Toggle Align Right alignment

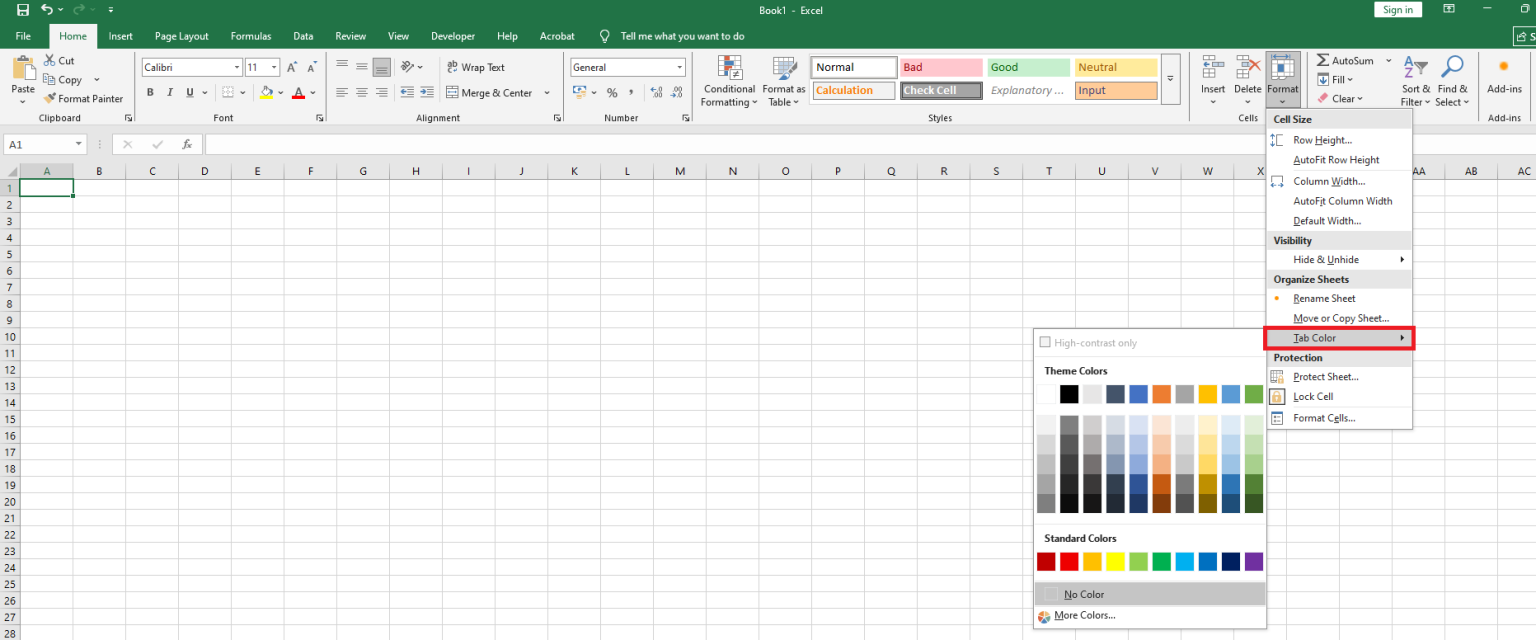click(x=381, y=93)
